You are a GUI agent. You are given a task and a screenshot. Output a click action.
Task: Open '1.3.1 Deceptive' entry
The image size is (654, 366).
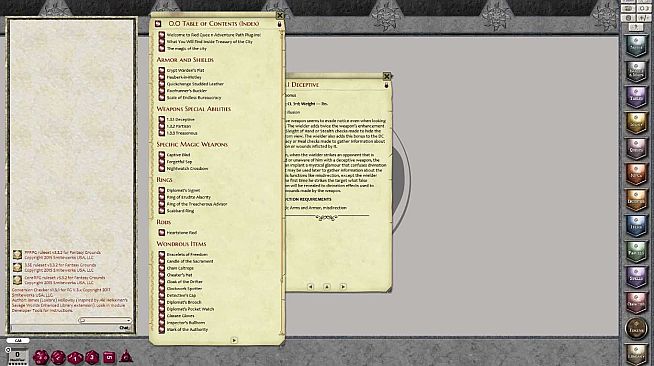pyautogui.click(x=181, y=120)
